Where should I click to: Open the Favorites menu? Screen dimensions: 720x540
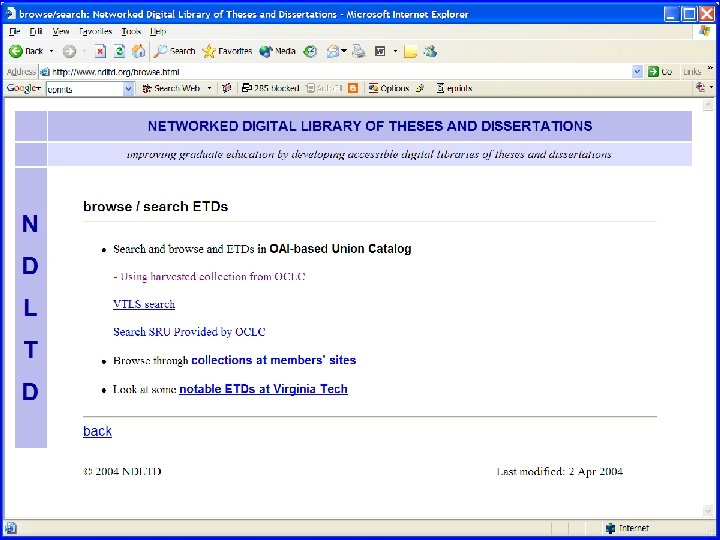tap(96, 31)
